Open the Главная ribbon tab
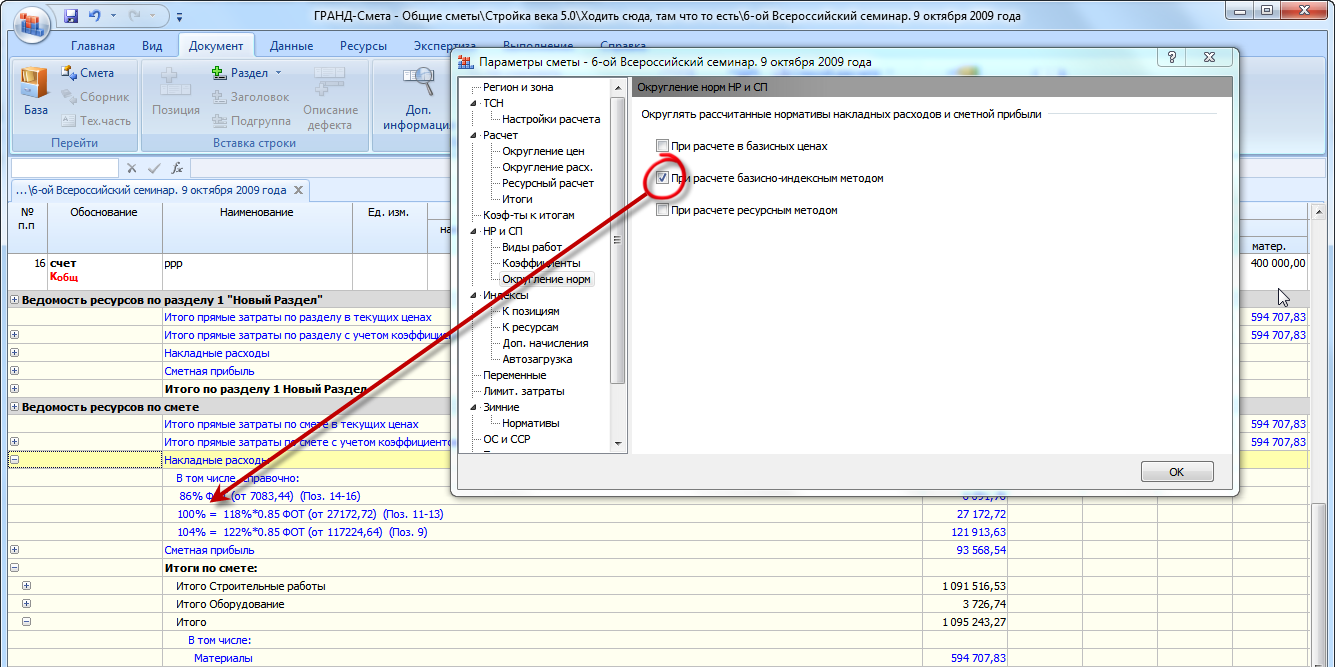This screenshot has width=1335, height=667. (93, 46)
